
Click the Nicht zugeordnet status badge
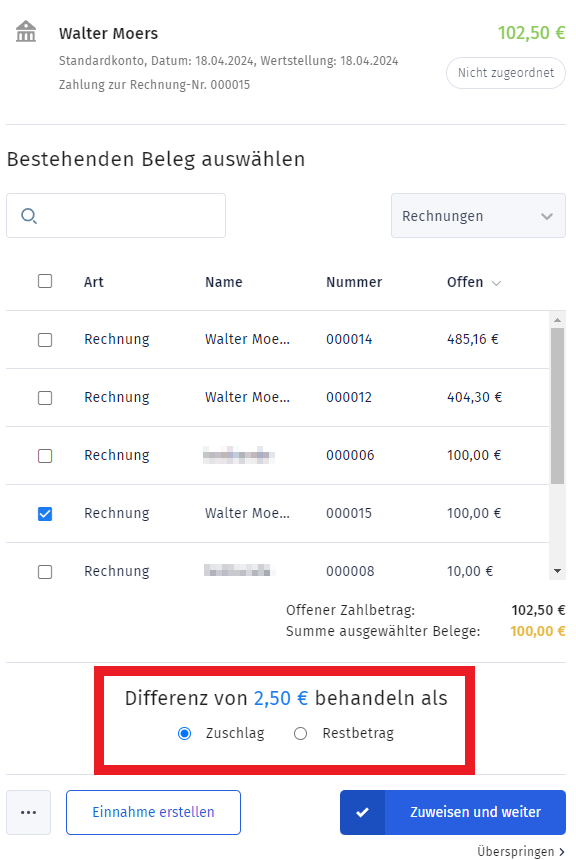point(506,73)
